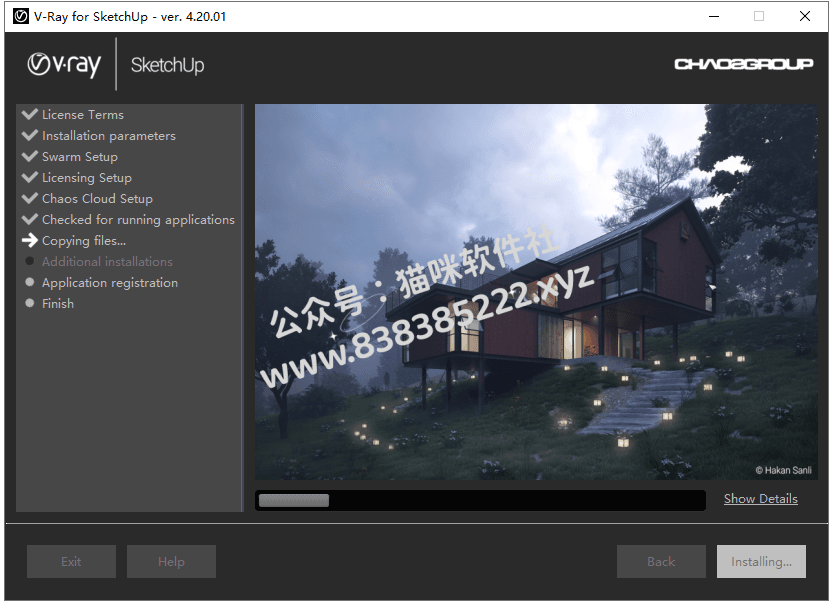
Task: Select the Swarm Setup step
Action: pyautogui.click(x=80, y=157)
